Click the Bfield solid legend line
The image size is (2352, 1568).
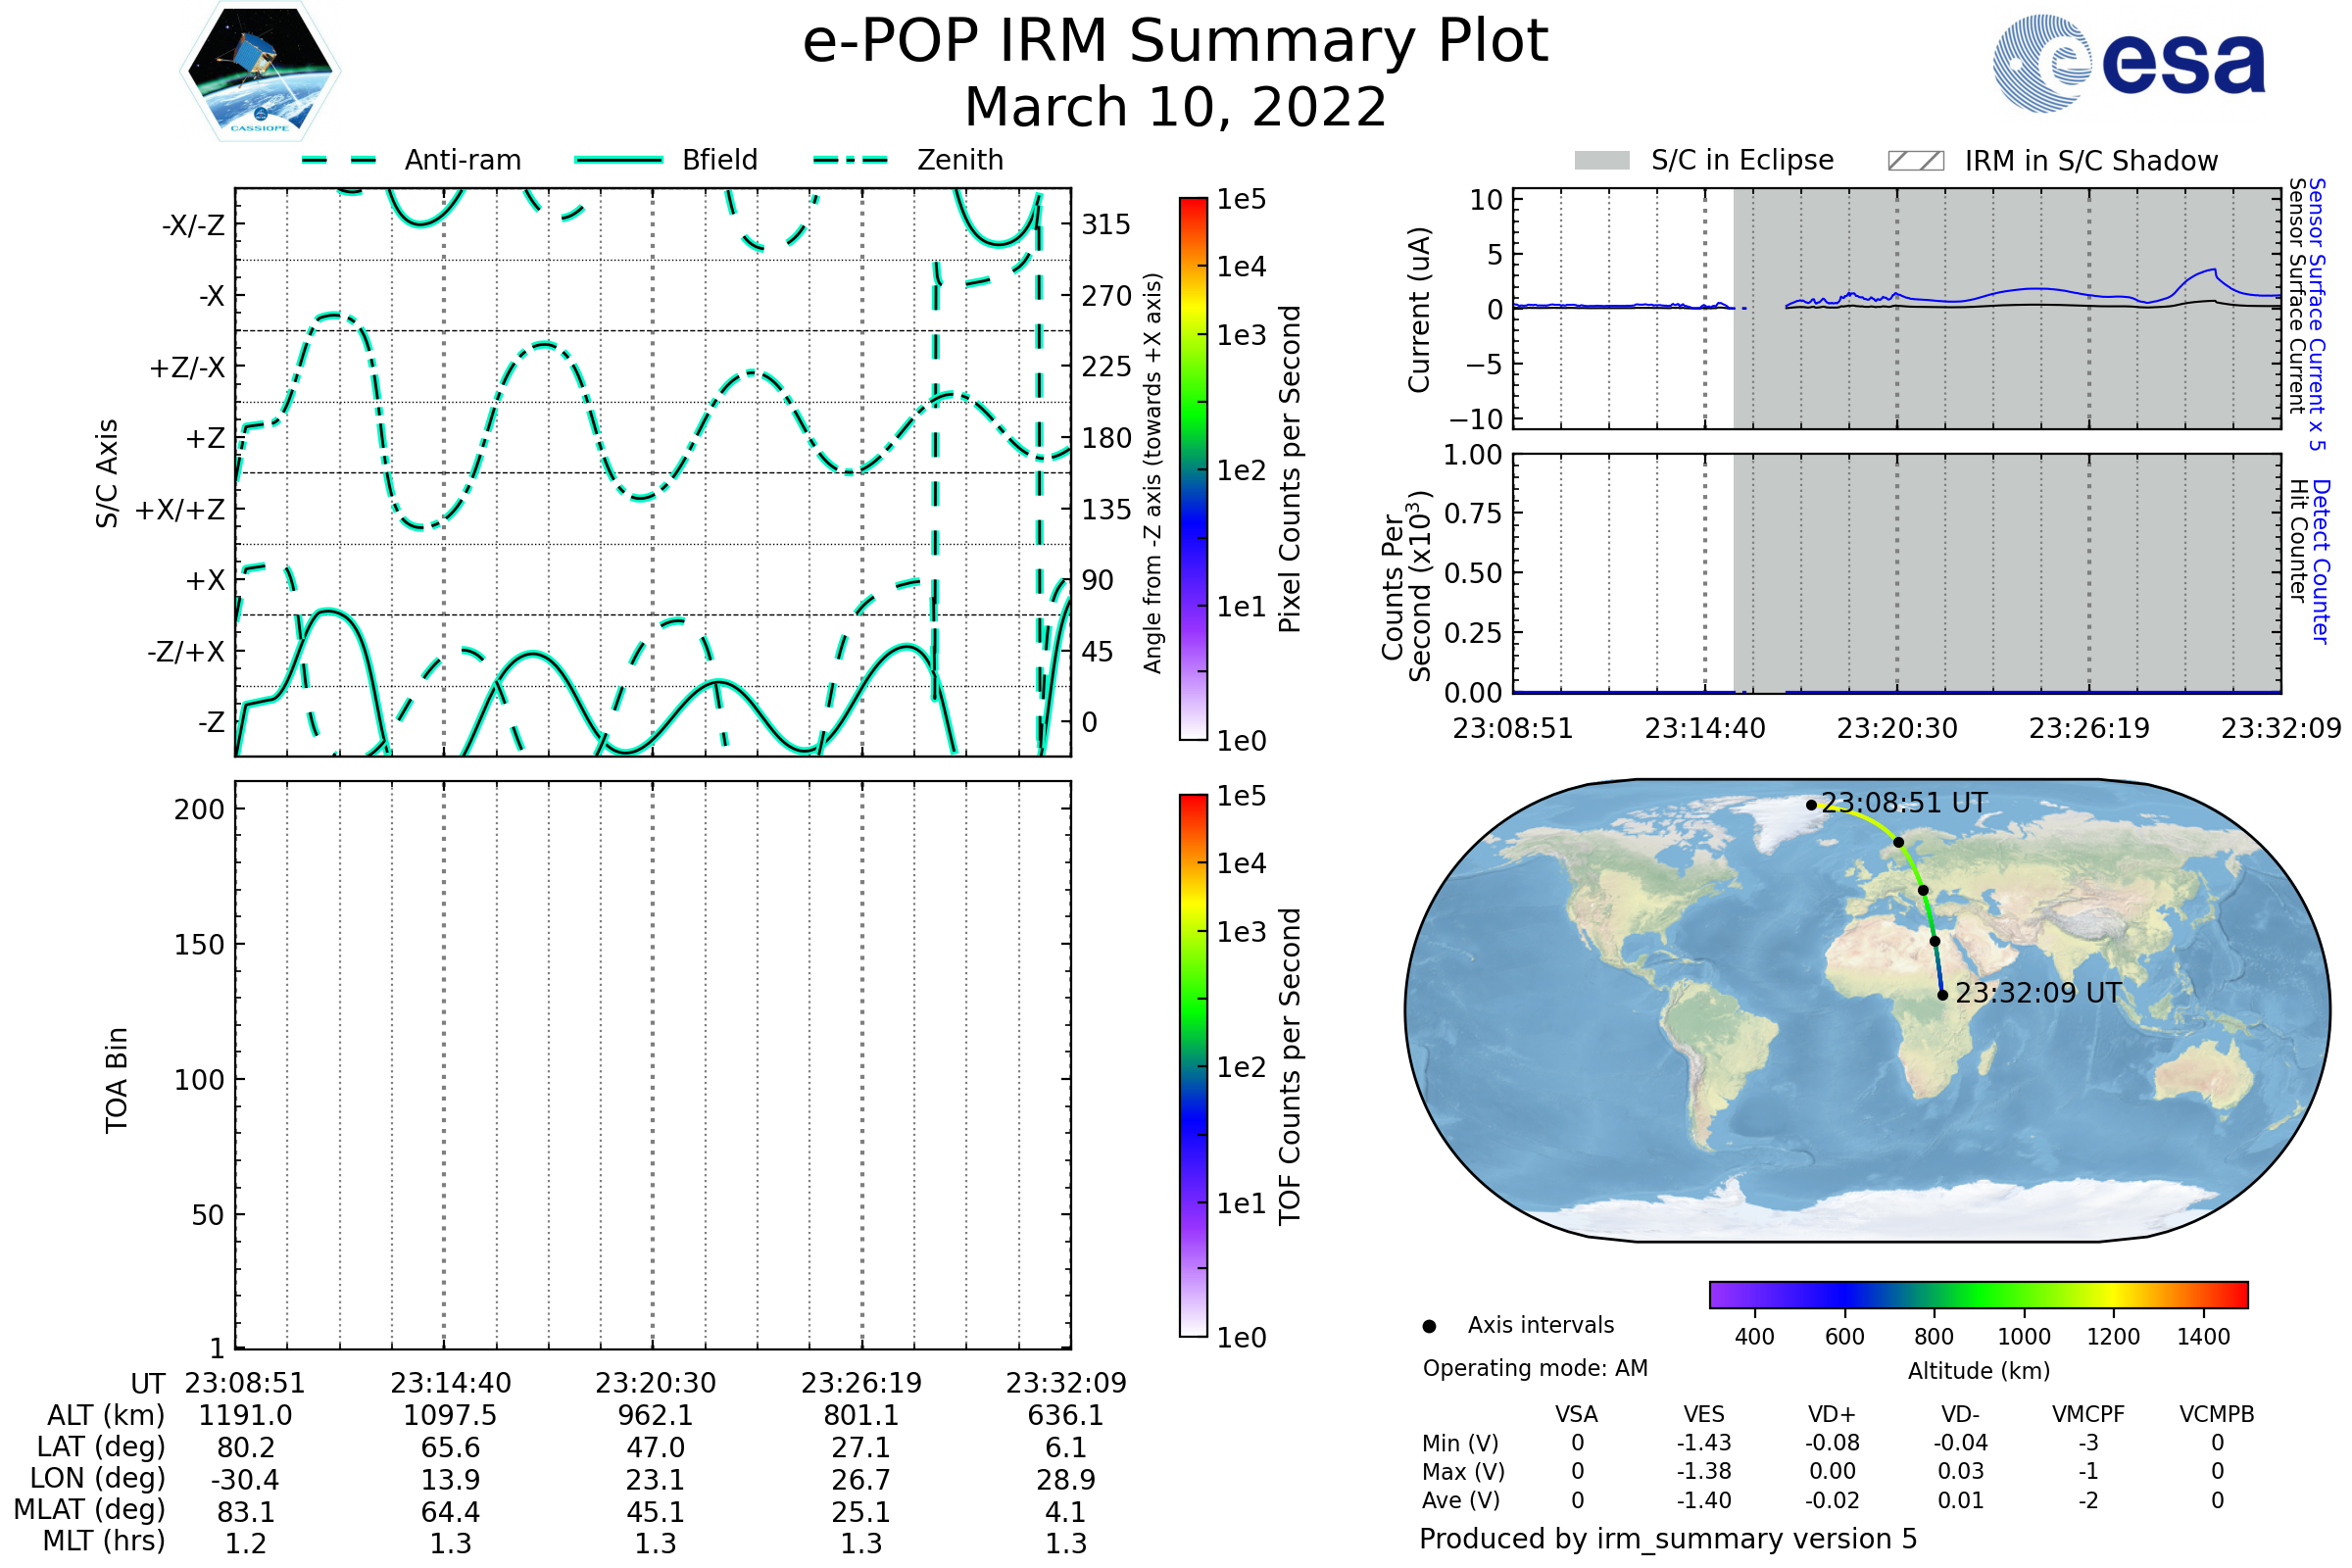[x=618, y=160]
